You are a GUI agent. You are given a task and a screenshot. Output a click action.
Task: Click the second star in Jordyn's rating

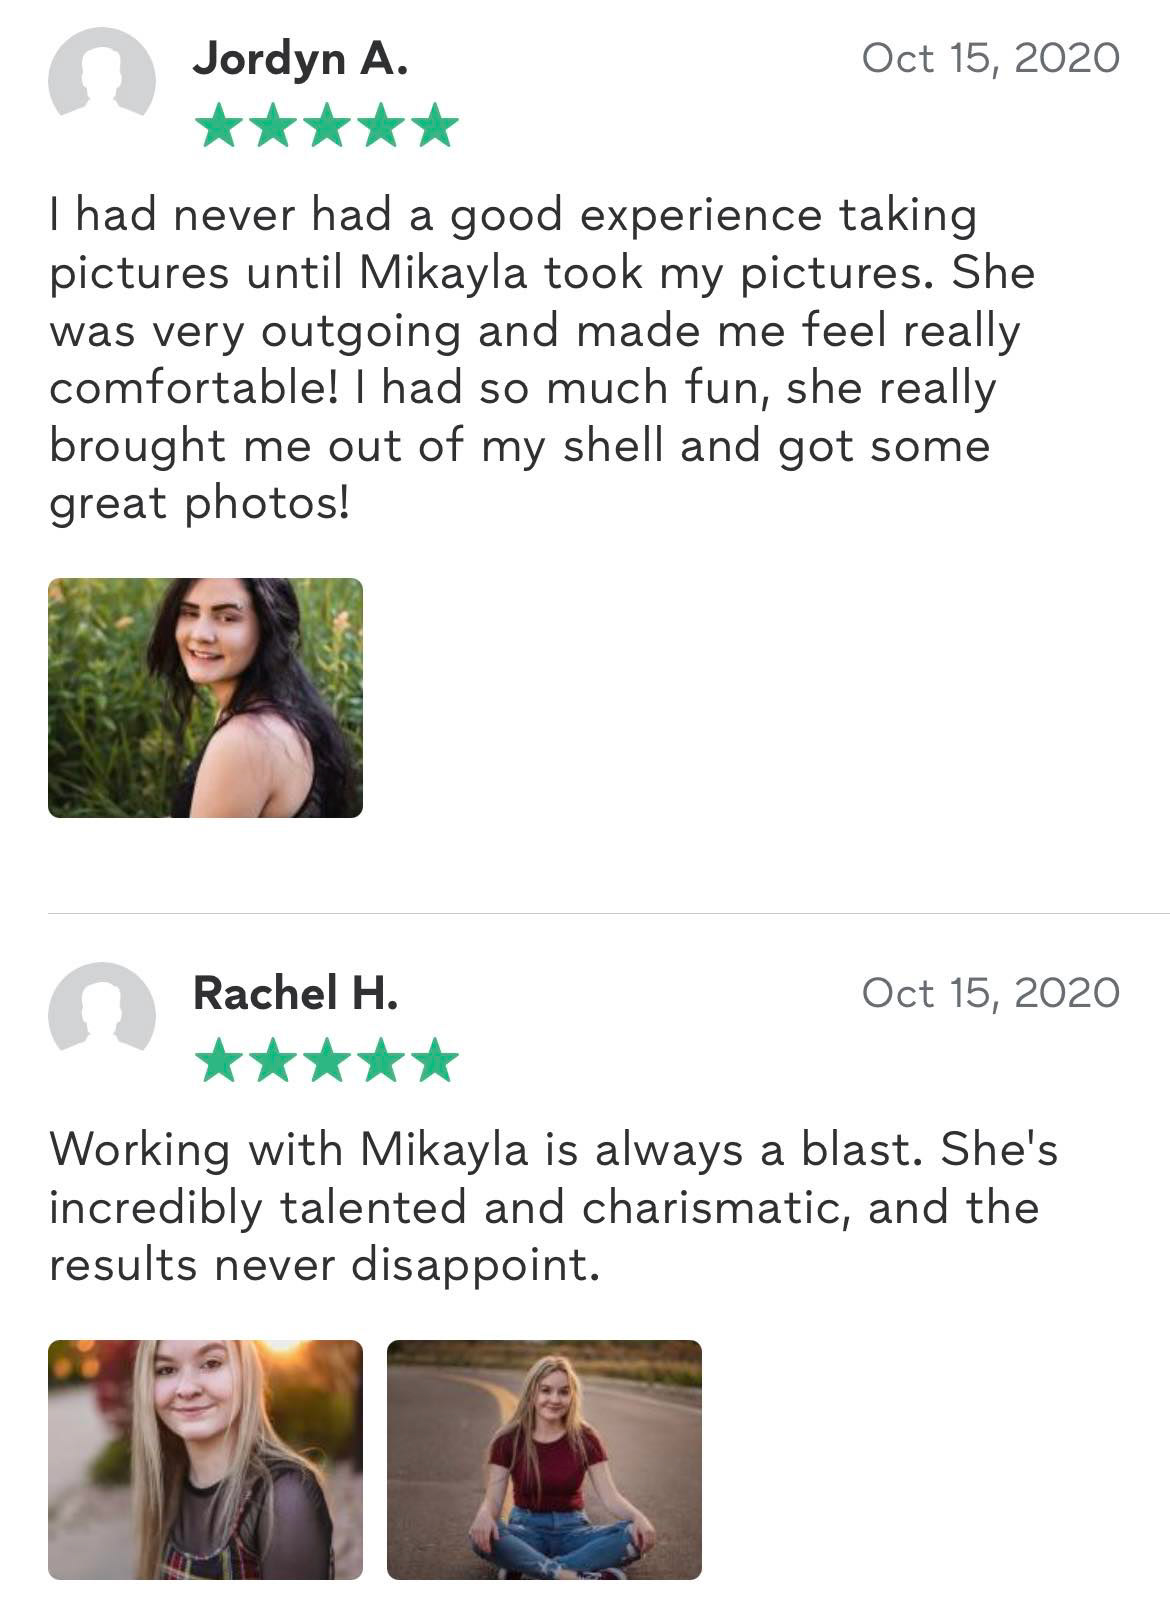[x=272, y=126]
